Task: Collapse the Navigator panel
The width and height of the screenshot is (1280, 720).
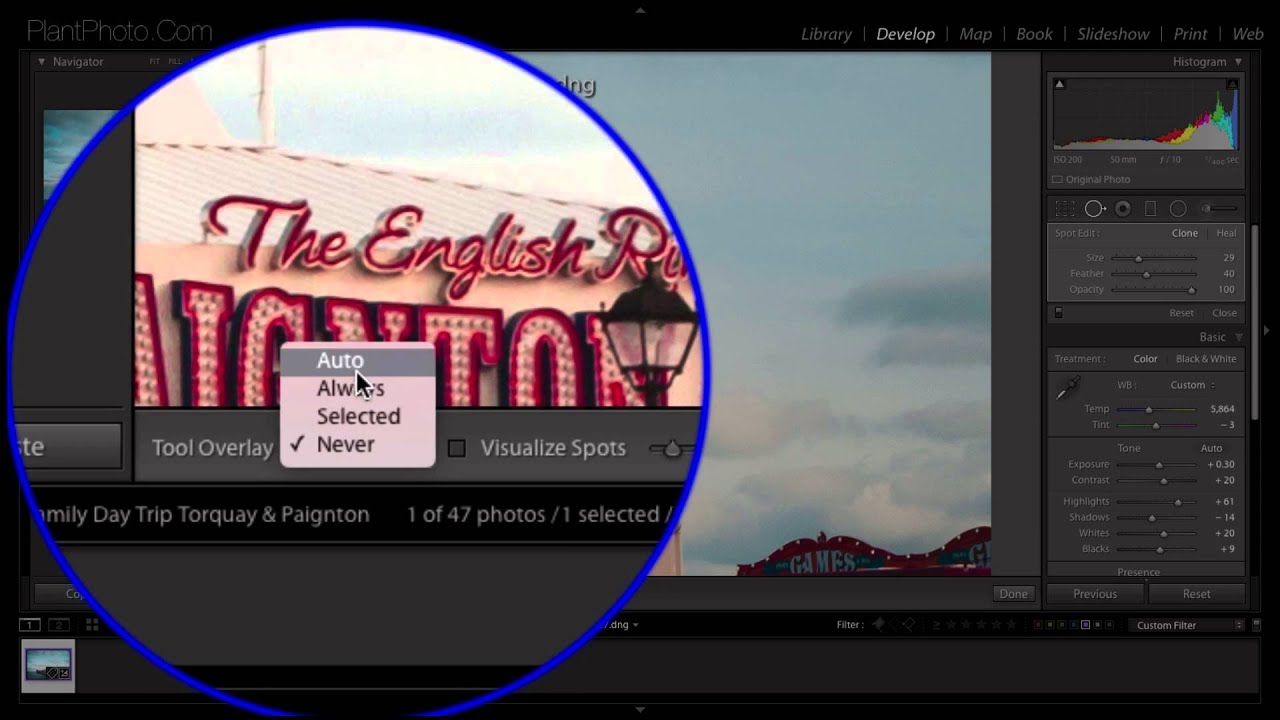Action: pyautogui.click(x=42, y=62)
